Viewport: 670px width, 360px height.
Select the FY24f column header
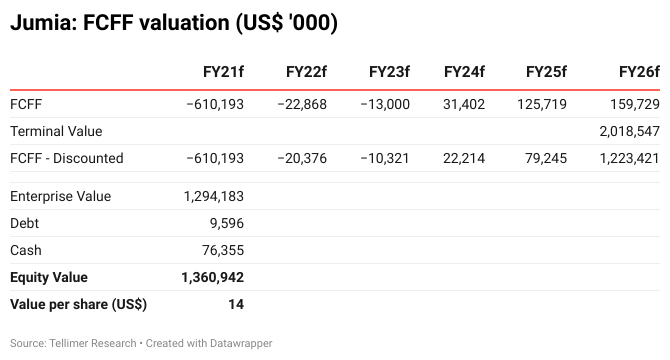464,72
